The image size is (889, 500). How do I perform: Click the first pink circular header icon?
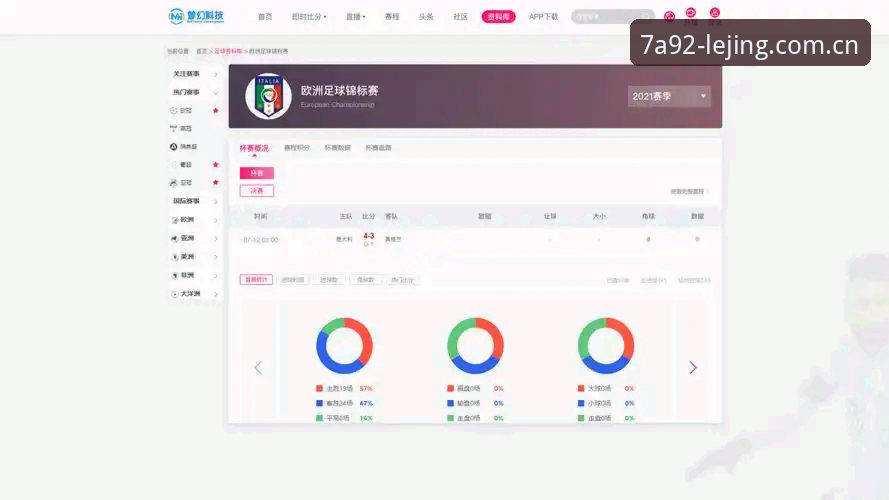[670, 16]
